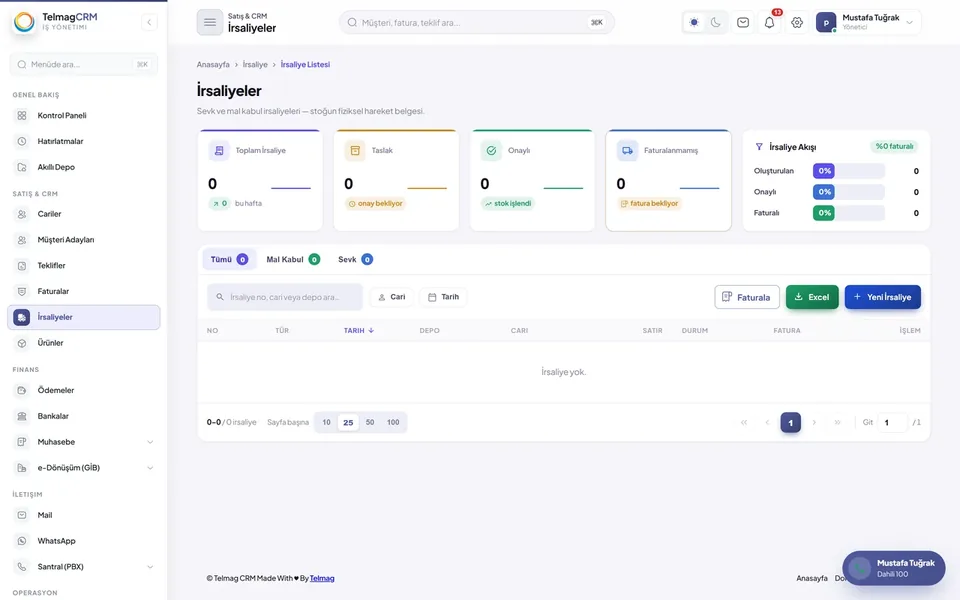Open the Cari filter

(x=391, y=297)
